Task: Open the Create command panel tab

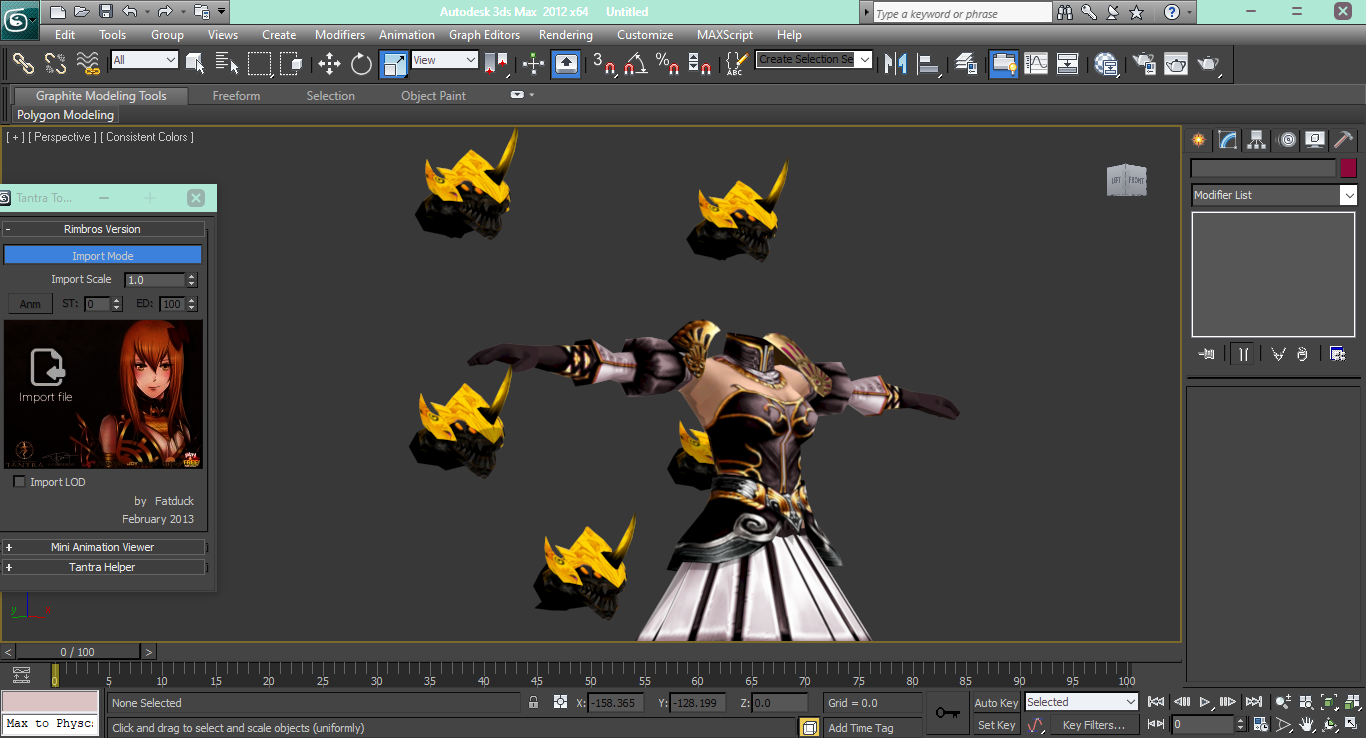Action: click(1198, 140)
